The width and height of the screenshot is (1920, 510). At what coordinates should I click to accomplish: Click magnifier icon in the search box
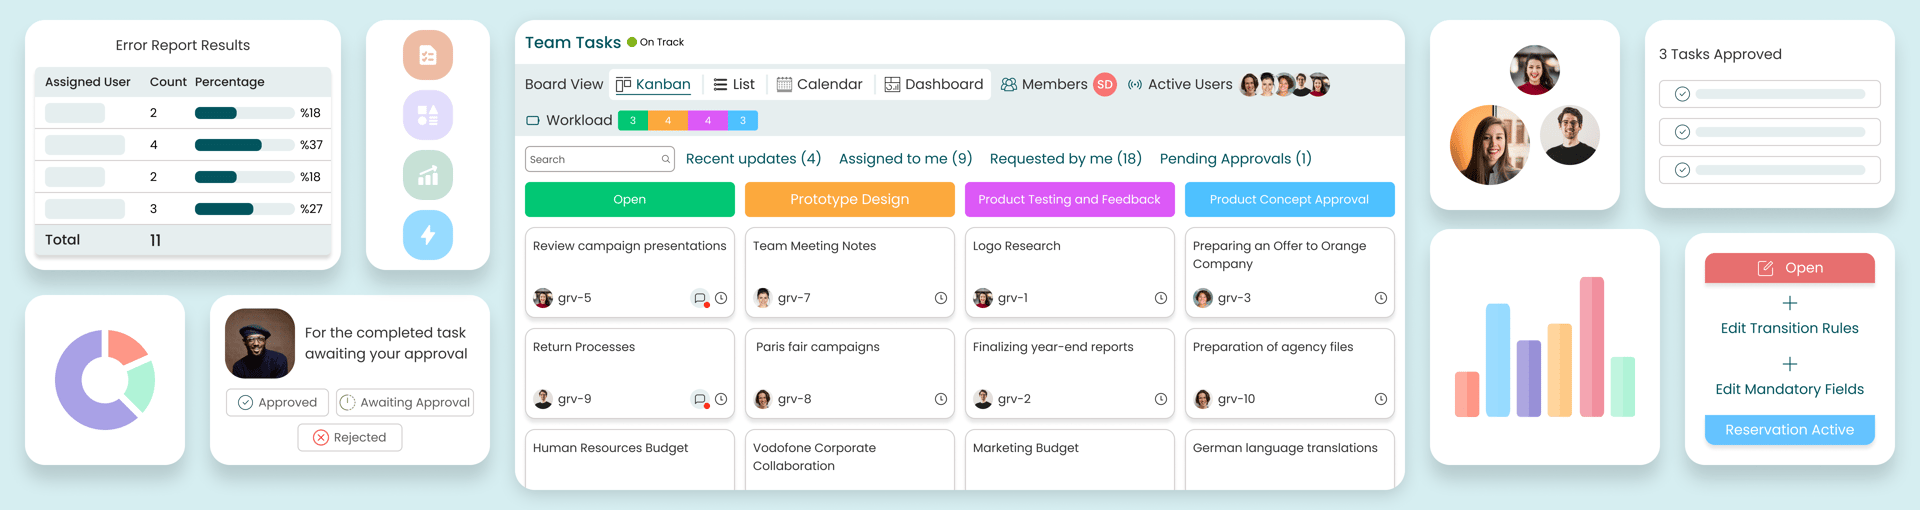click(665, 159)
